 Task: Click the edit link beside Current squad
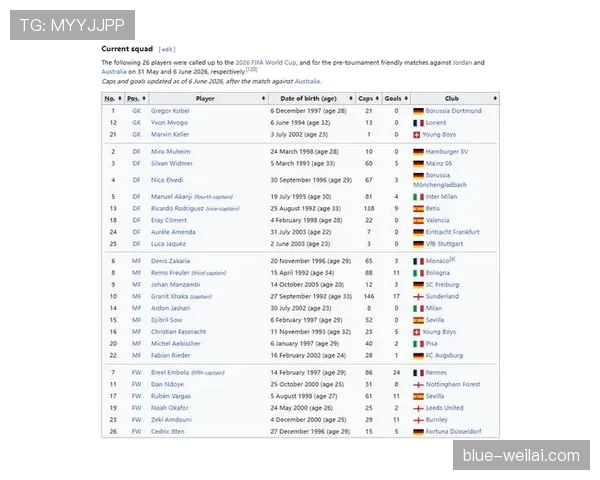click(x=167, y=49)
